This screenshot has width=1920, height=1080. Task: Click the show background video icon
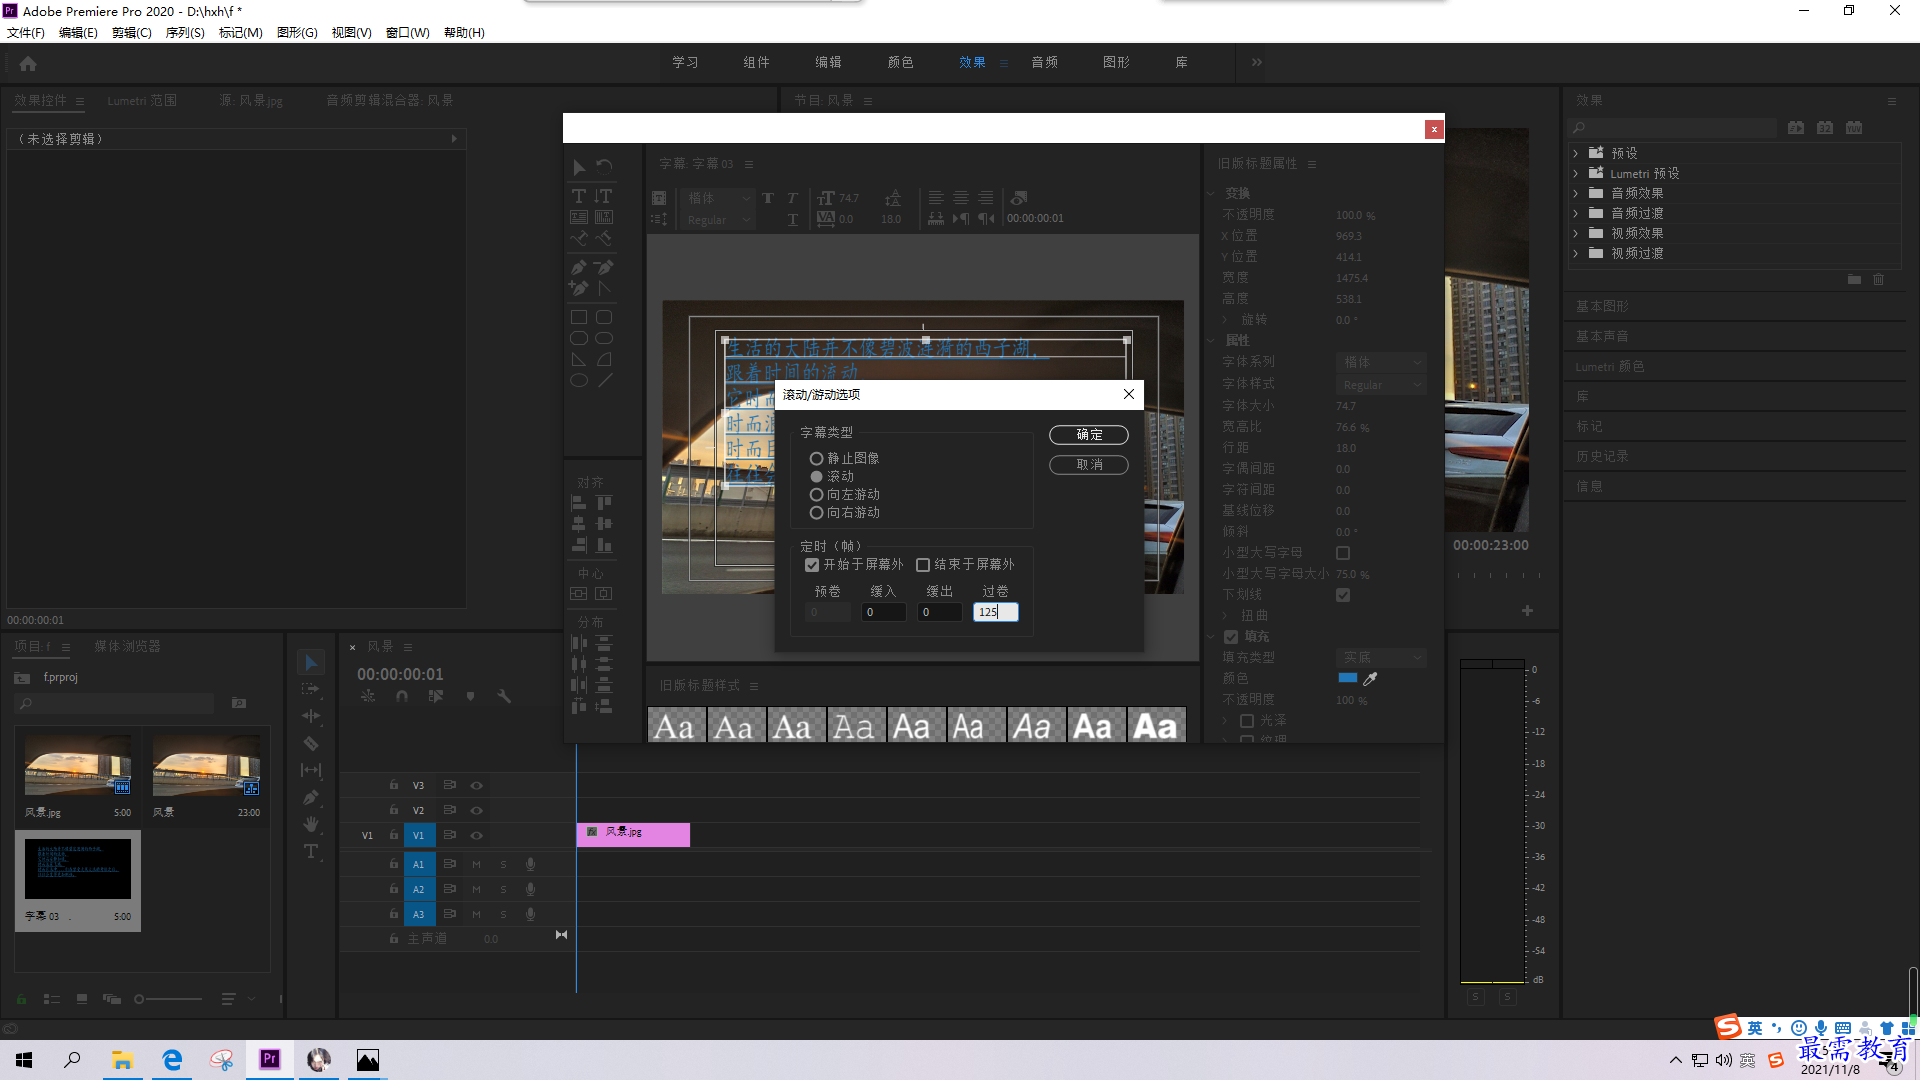[1019, 198]
